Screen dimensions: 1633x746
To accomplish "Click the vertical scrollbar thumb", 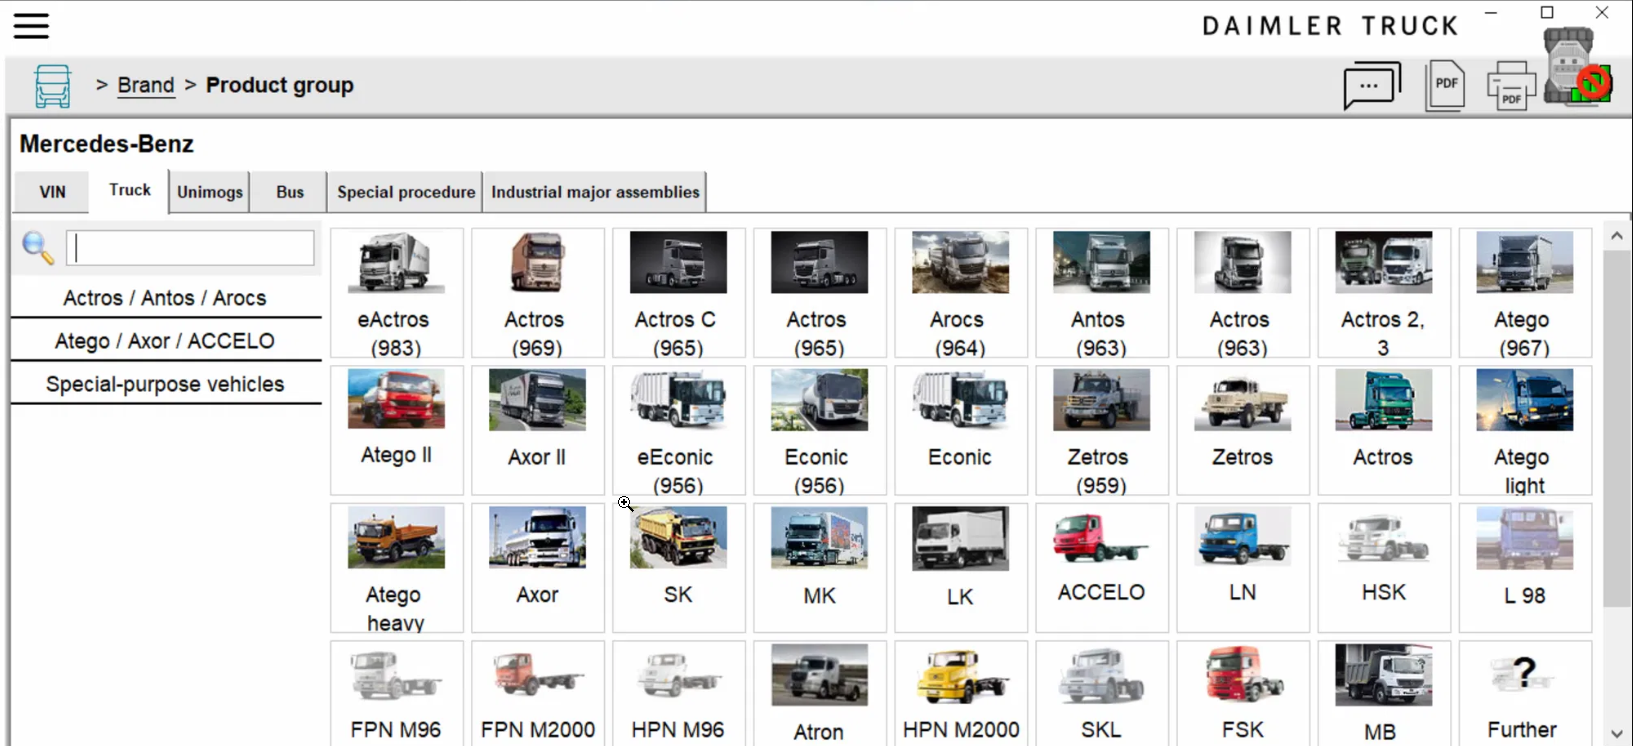I will point(1617,429).
